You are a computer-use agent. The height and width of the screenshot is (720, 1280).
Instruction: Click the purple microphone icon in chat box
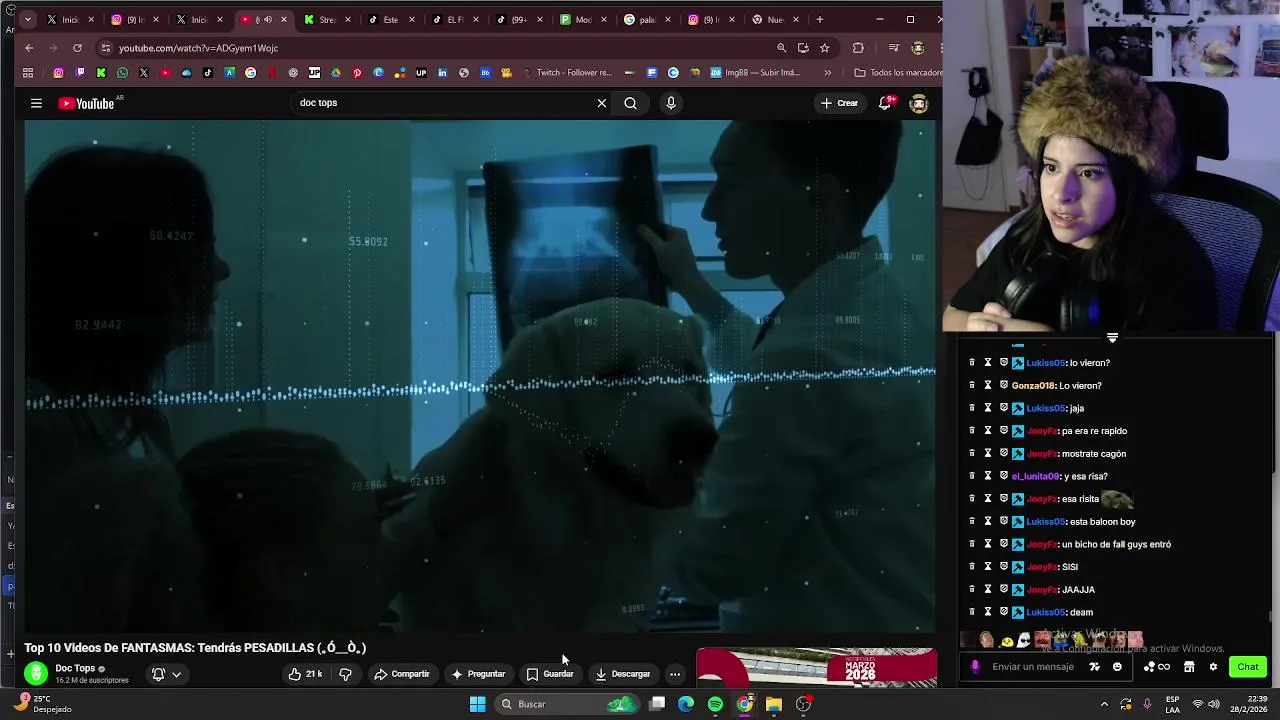click(x=975, y=667)
